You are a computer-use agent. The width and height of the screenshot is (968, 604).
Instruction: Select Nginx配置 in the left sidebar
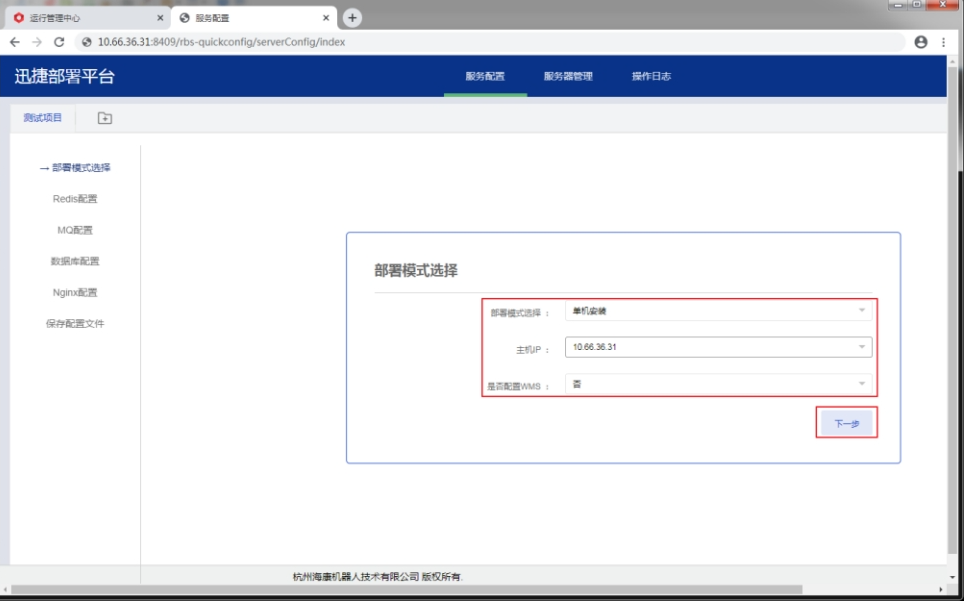[x=75, y=293]
